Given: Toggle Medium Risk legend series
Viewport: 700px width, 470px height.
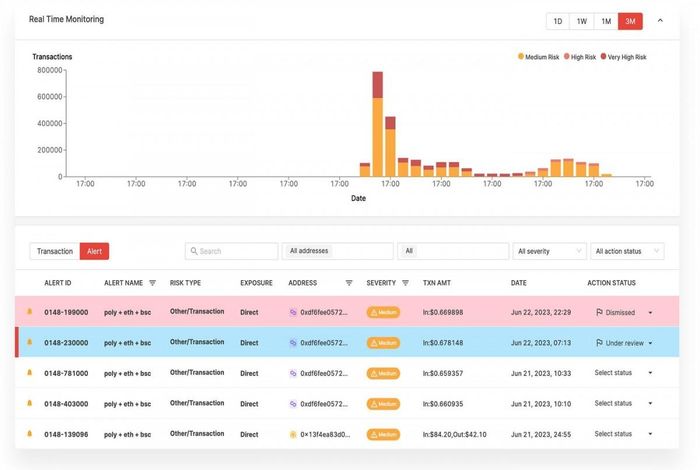Looking at the screenshot, I should point(538,57).
